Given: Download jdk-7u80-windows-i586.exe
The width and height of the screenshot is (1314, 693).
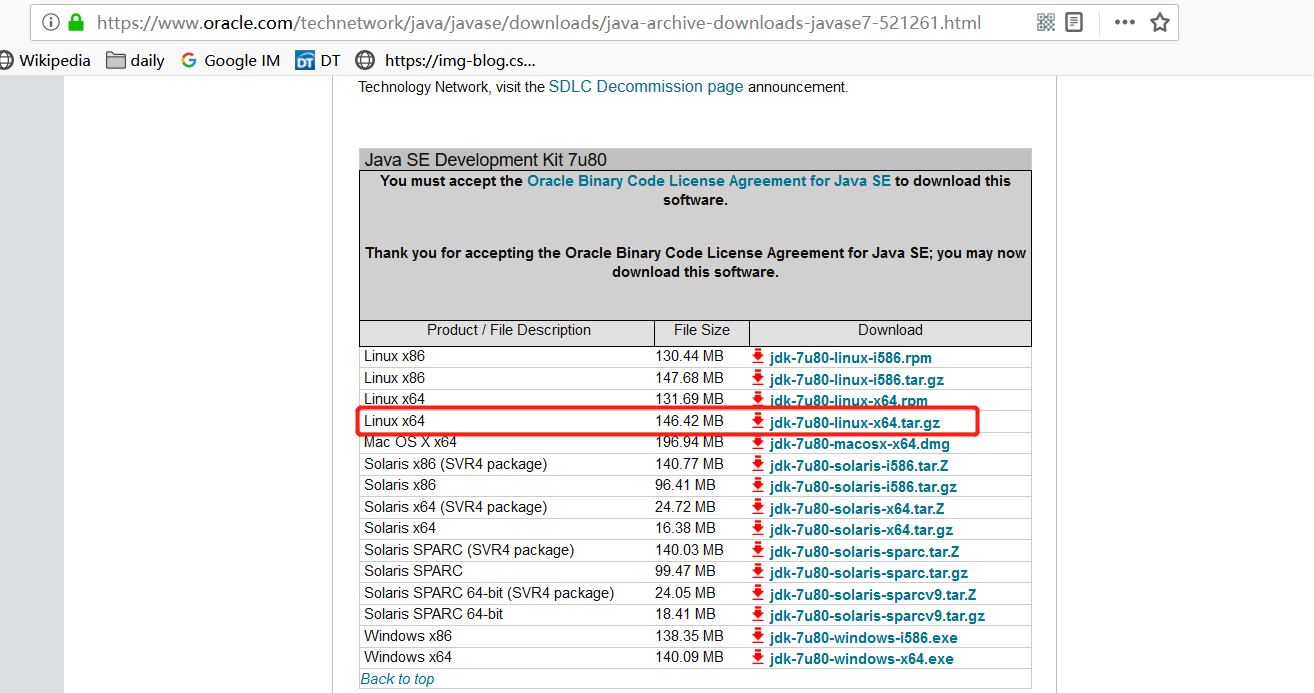Looking at the screenshot, I should pyautogui.click(x=864, y=638).
